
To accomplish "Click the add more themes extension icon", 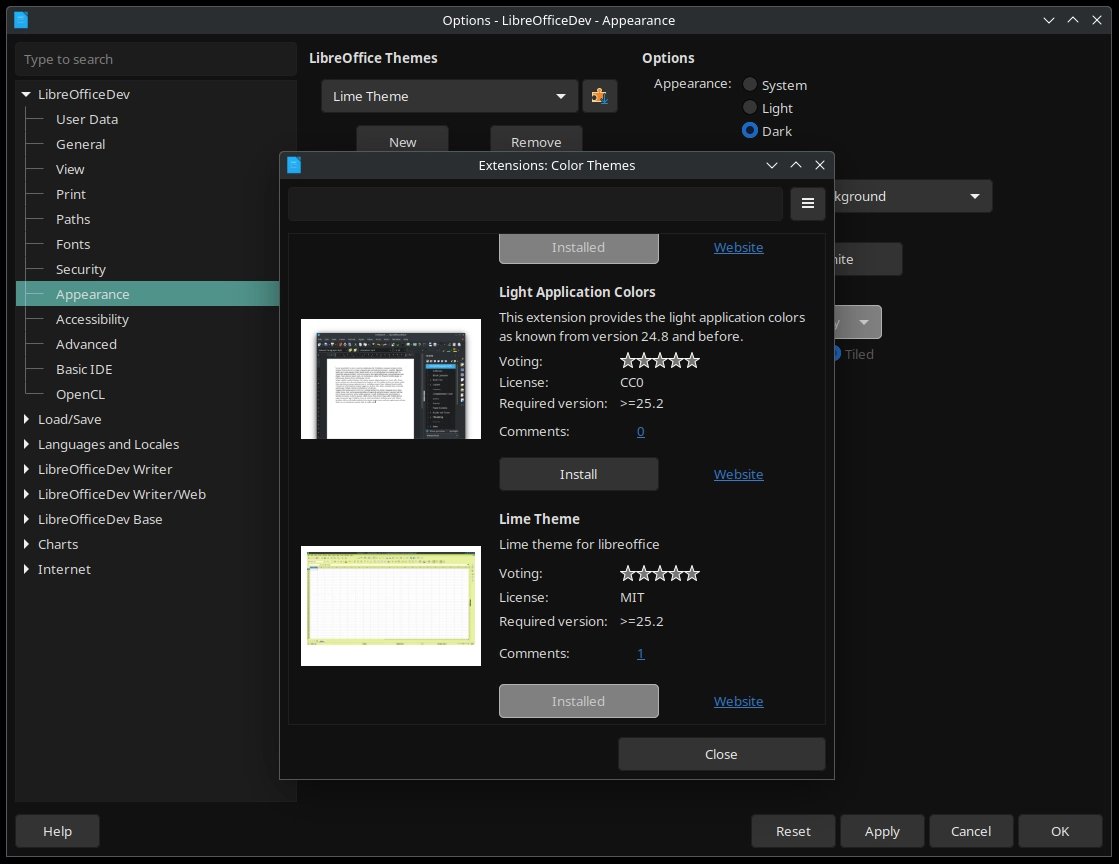I will pyautogui.click(x=599, y=96).
